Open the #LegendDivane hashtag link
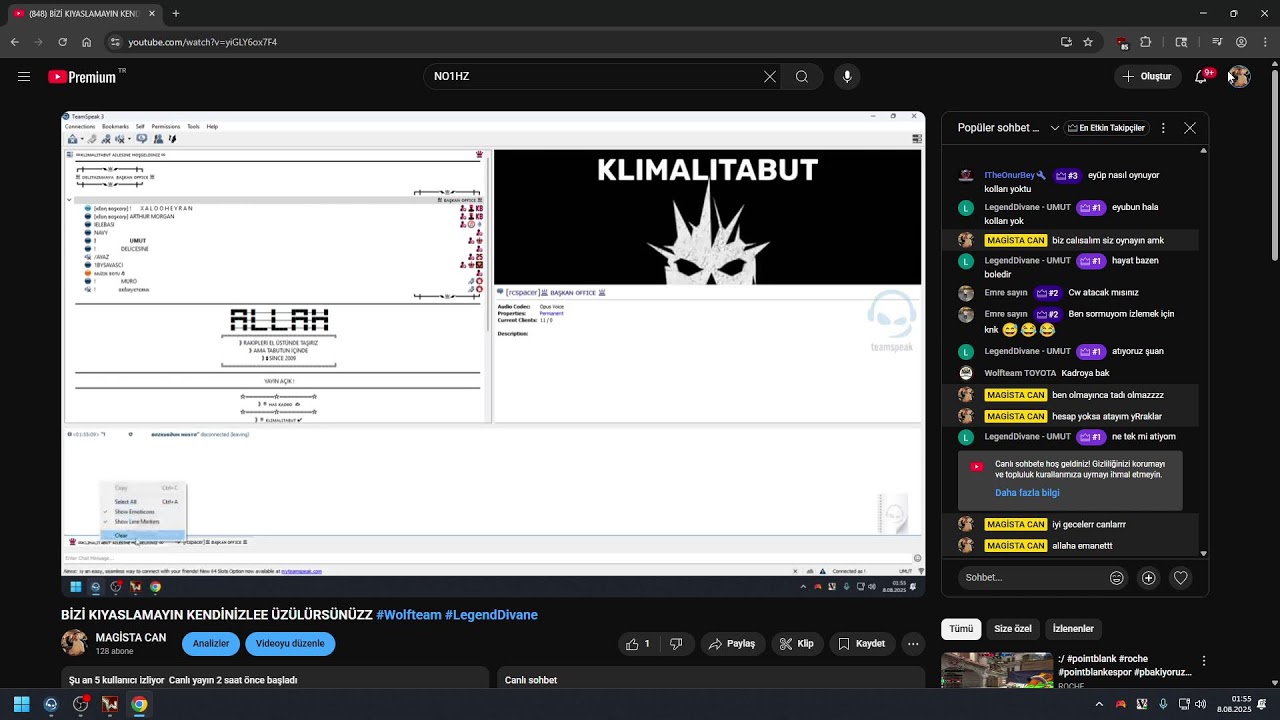Viewport: 1280px width, 720px height. tap(491, 615)
